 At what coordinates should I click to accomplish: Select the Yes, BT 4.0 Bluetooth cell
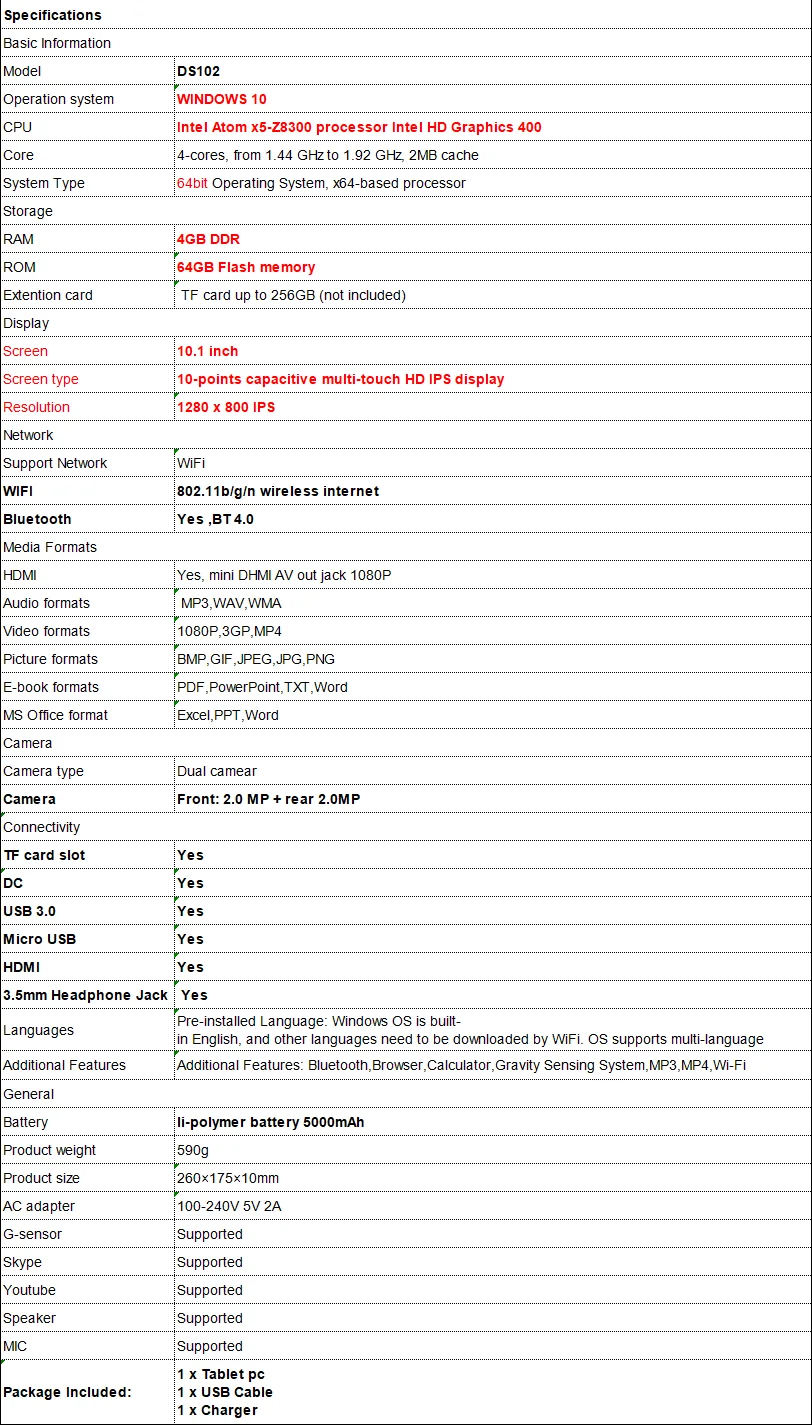tap(492, 519)
